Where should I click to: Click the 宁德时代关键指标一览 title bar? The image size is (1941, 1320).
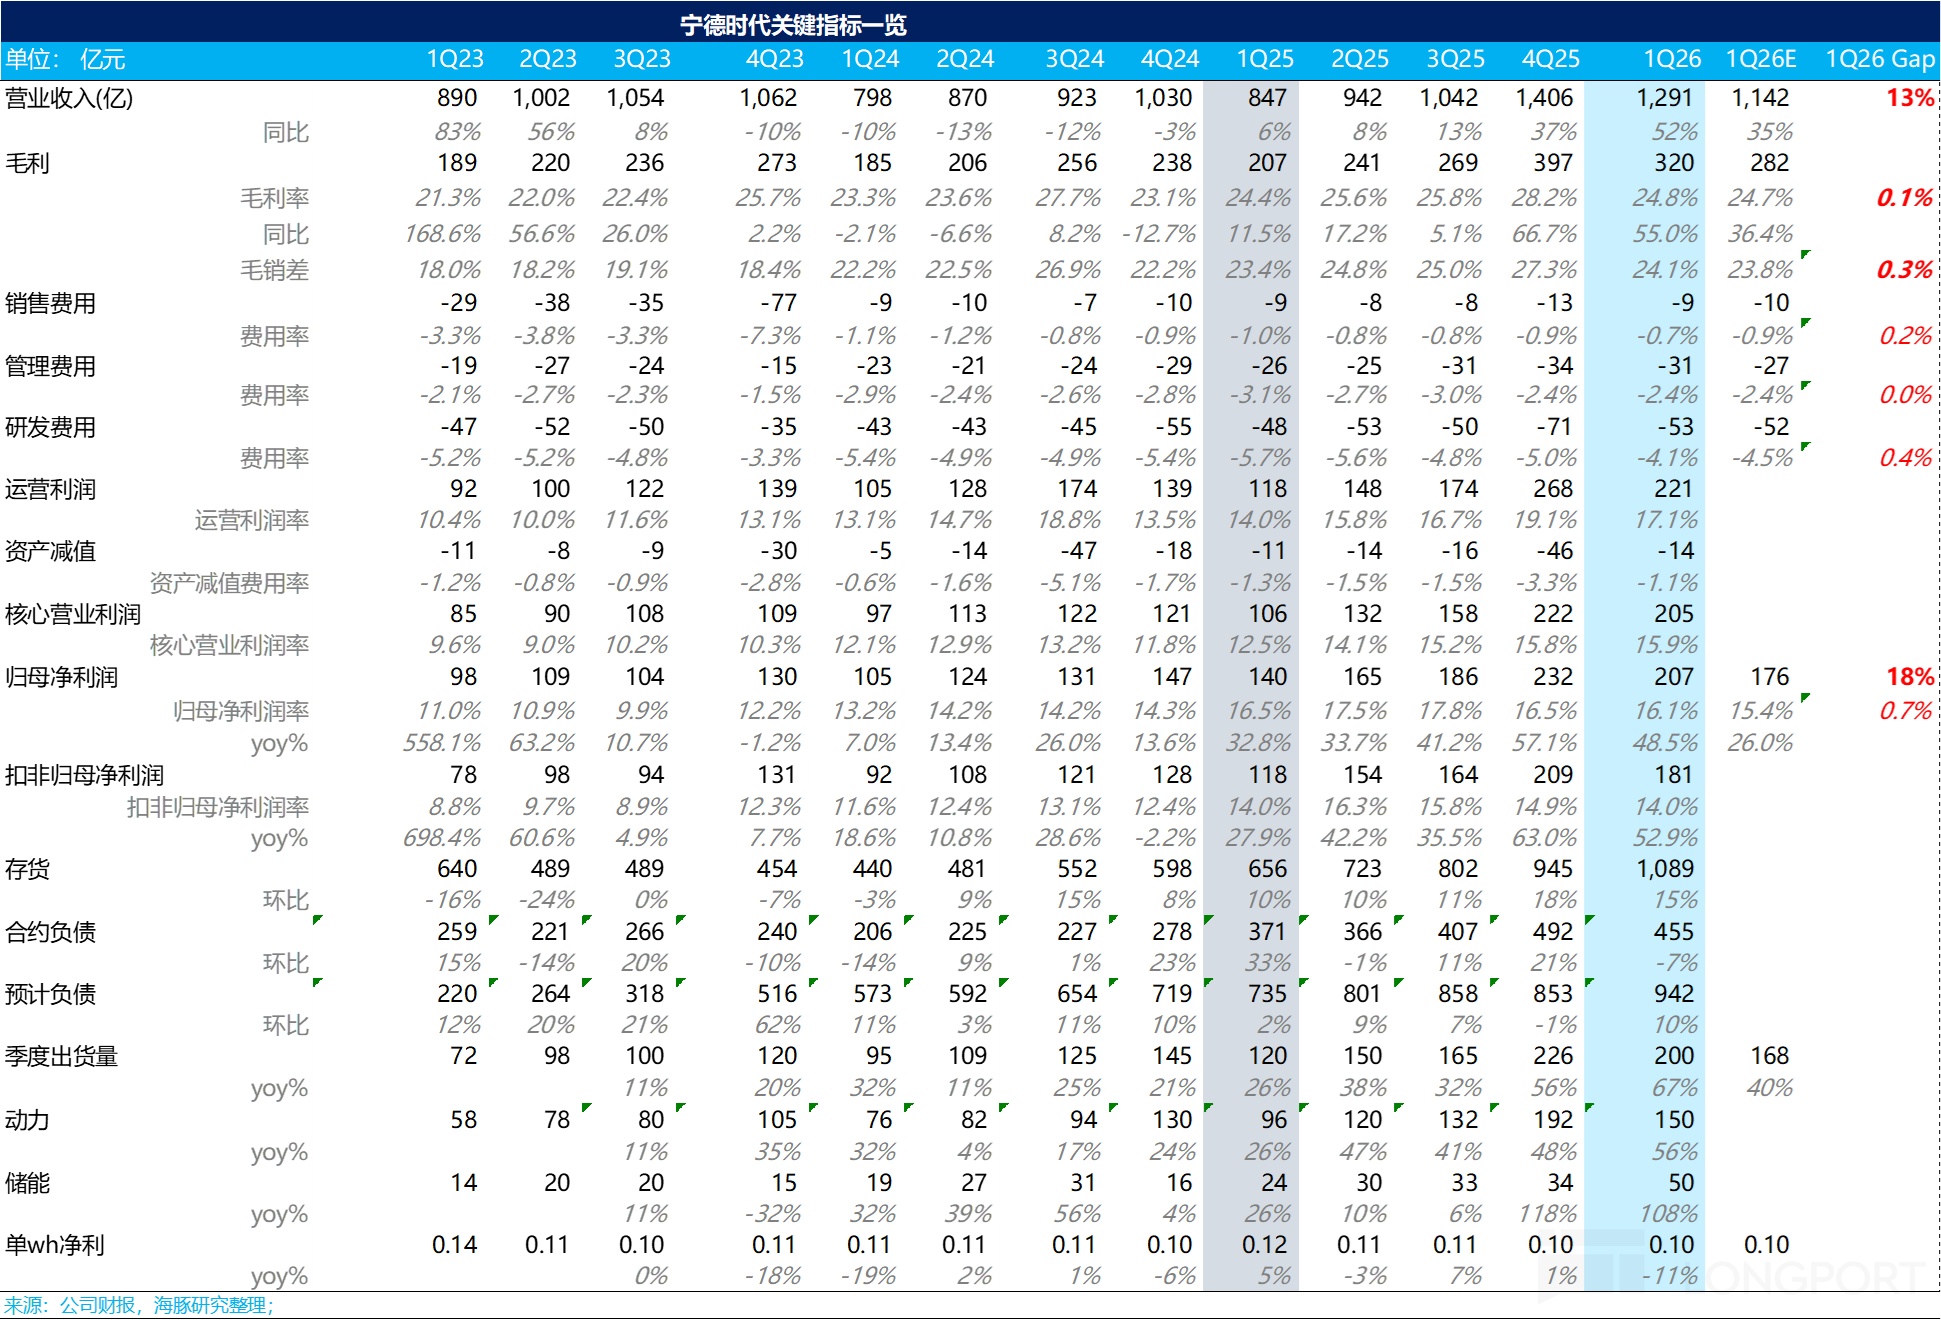pyautogui.click(x=792, y=24)
